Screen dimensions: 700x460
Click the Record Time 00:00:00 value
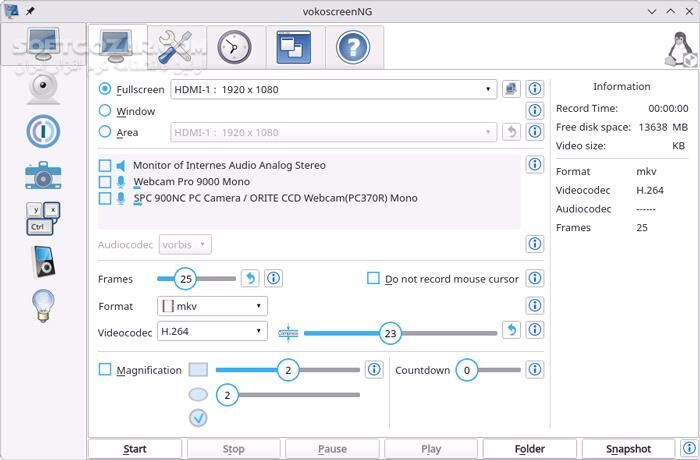point(668,108)
